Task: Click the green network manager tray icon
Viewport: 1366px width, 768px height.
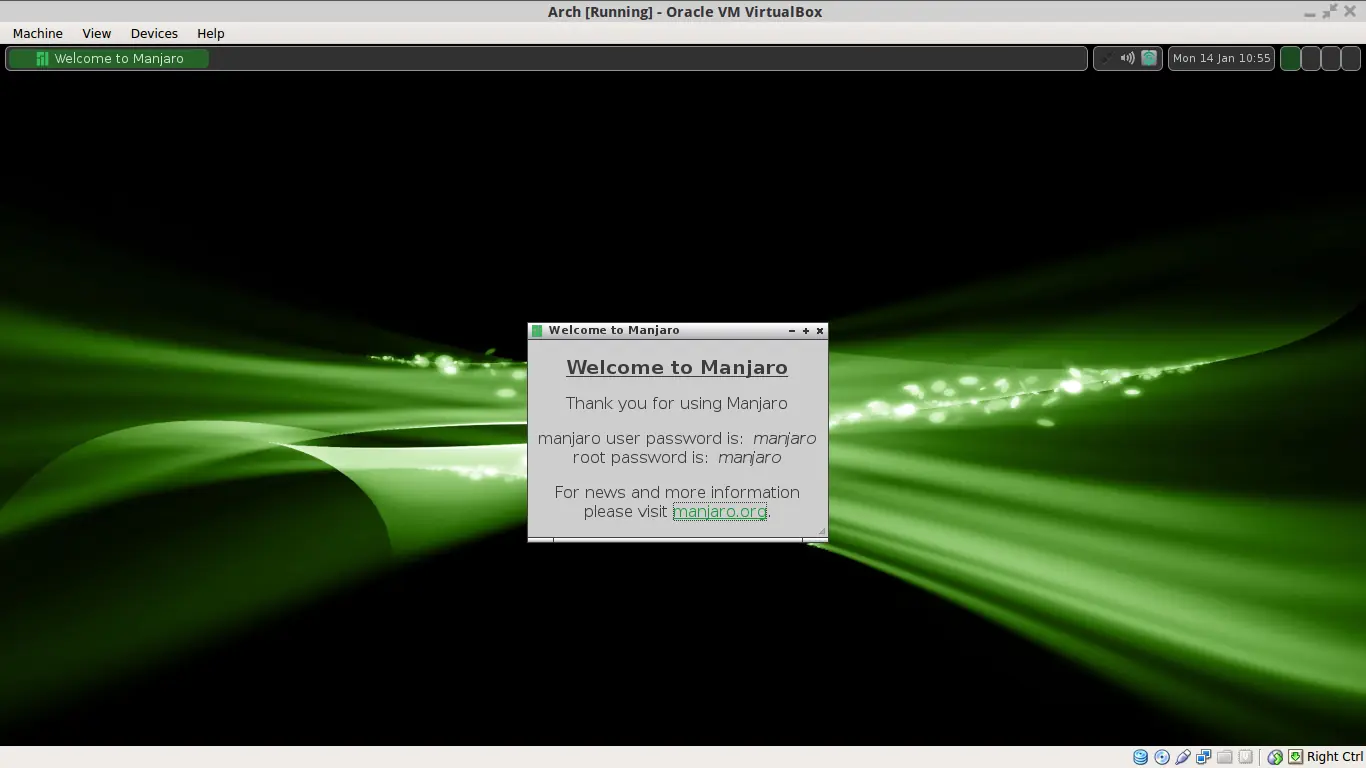Action: [x=1149, y=58]
